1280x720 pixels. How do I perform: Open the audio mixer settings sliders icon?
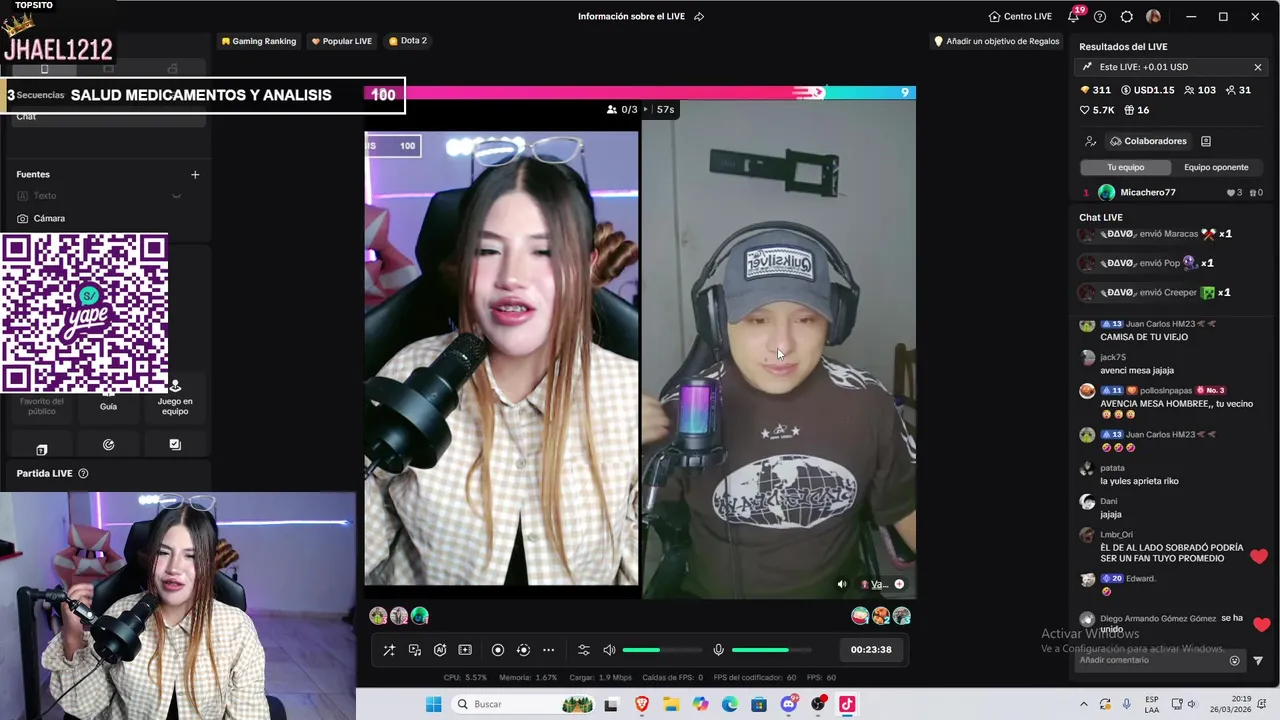pyautogui.click(x=584, y=650)
